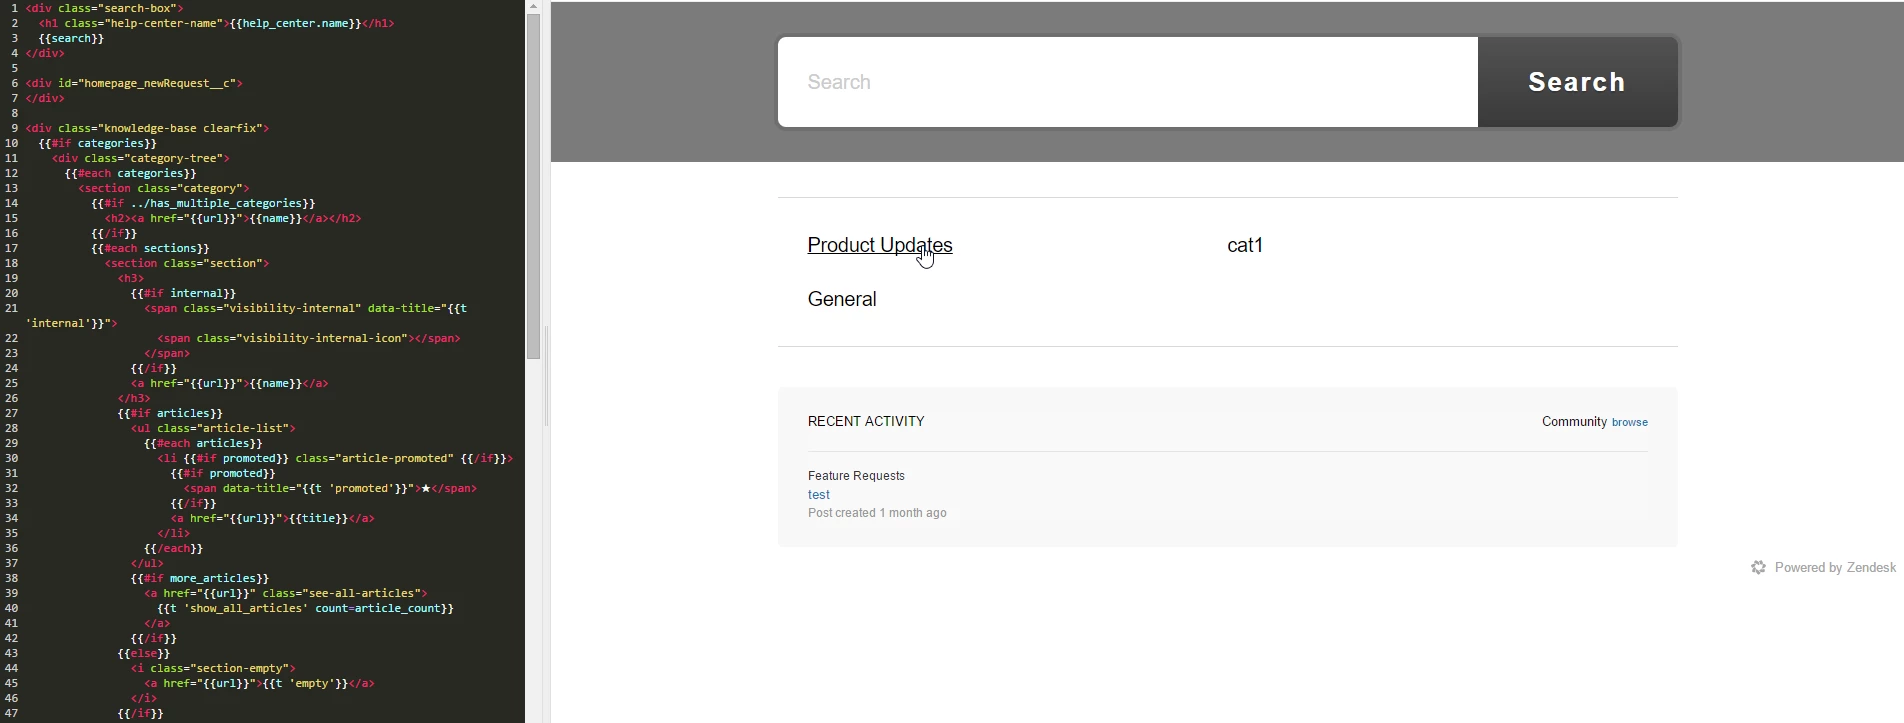This screenshot has height=723, width=1904.
Task: Click code line 1 with search-box div
Action: (105, 8)
